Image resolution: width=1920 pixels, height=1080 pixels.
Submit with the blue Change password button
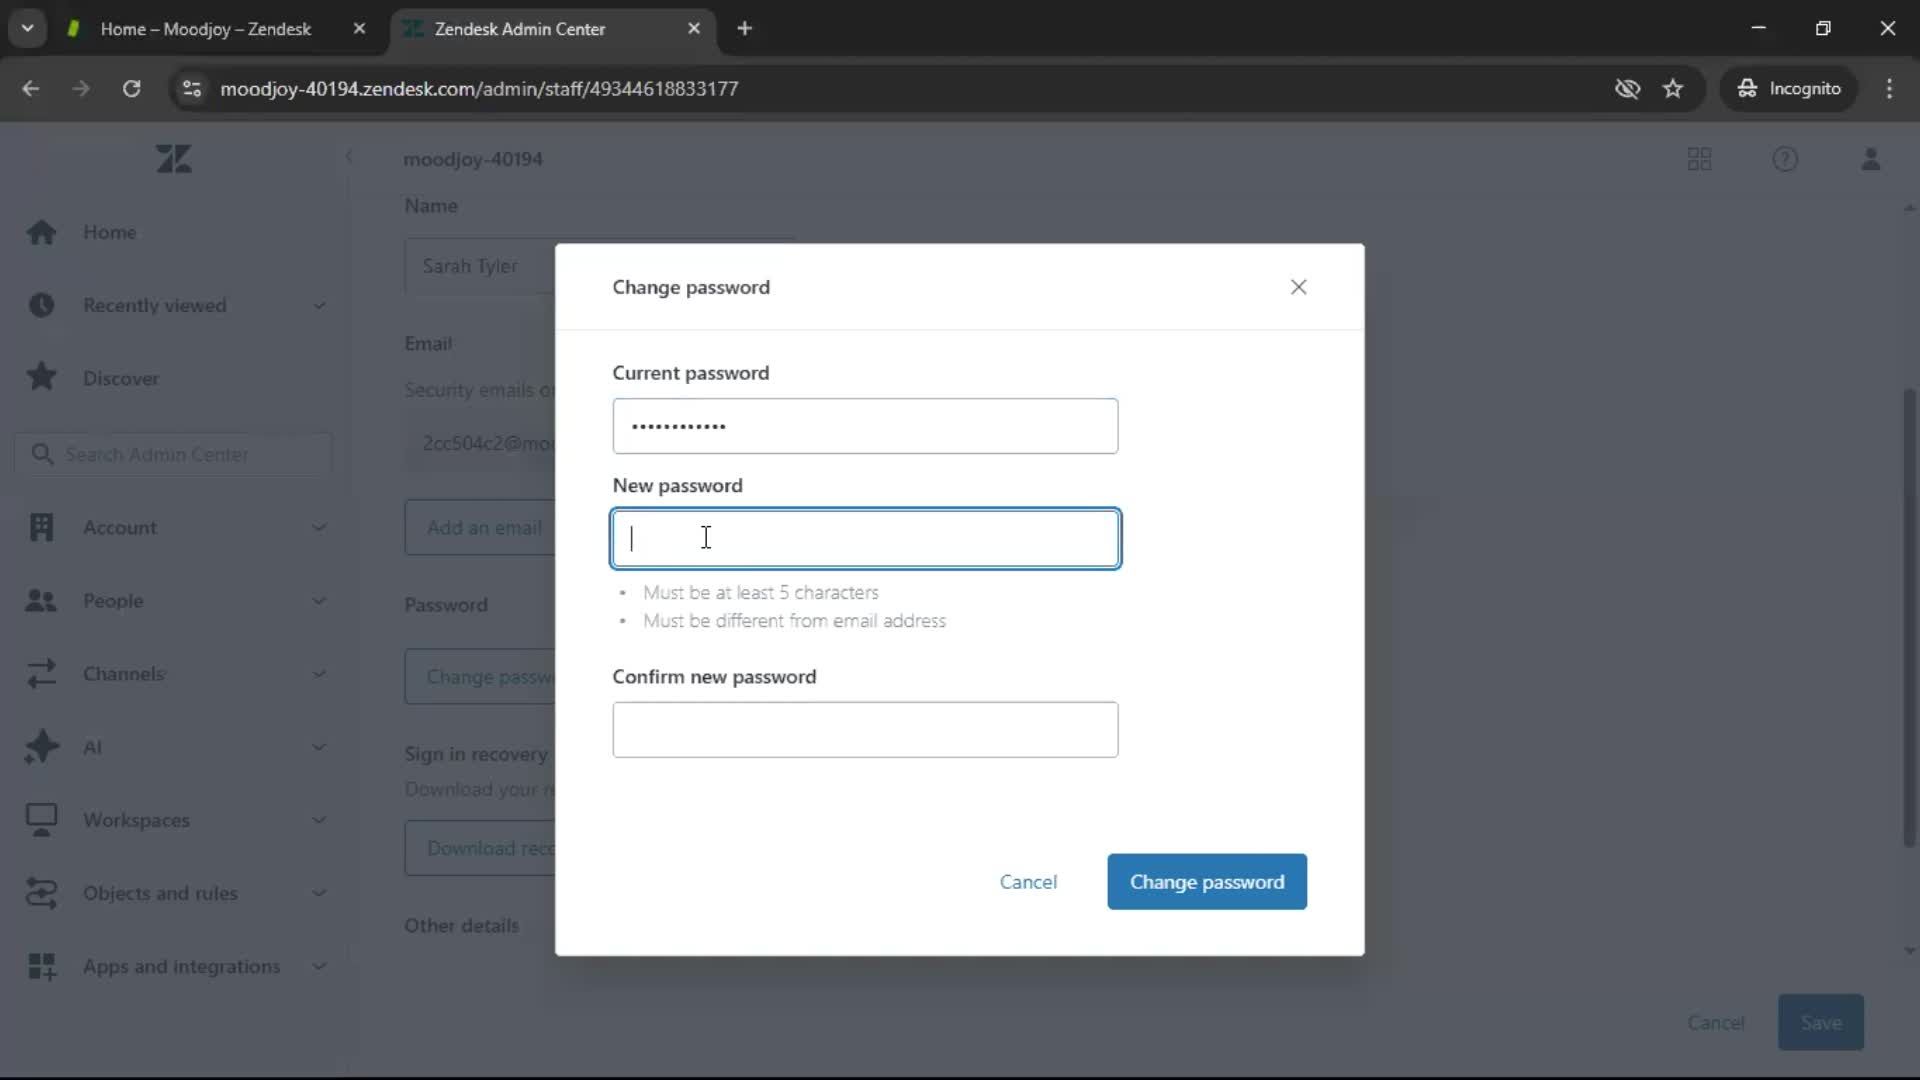1207,882
